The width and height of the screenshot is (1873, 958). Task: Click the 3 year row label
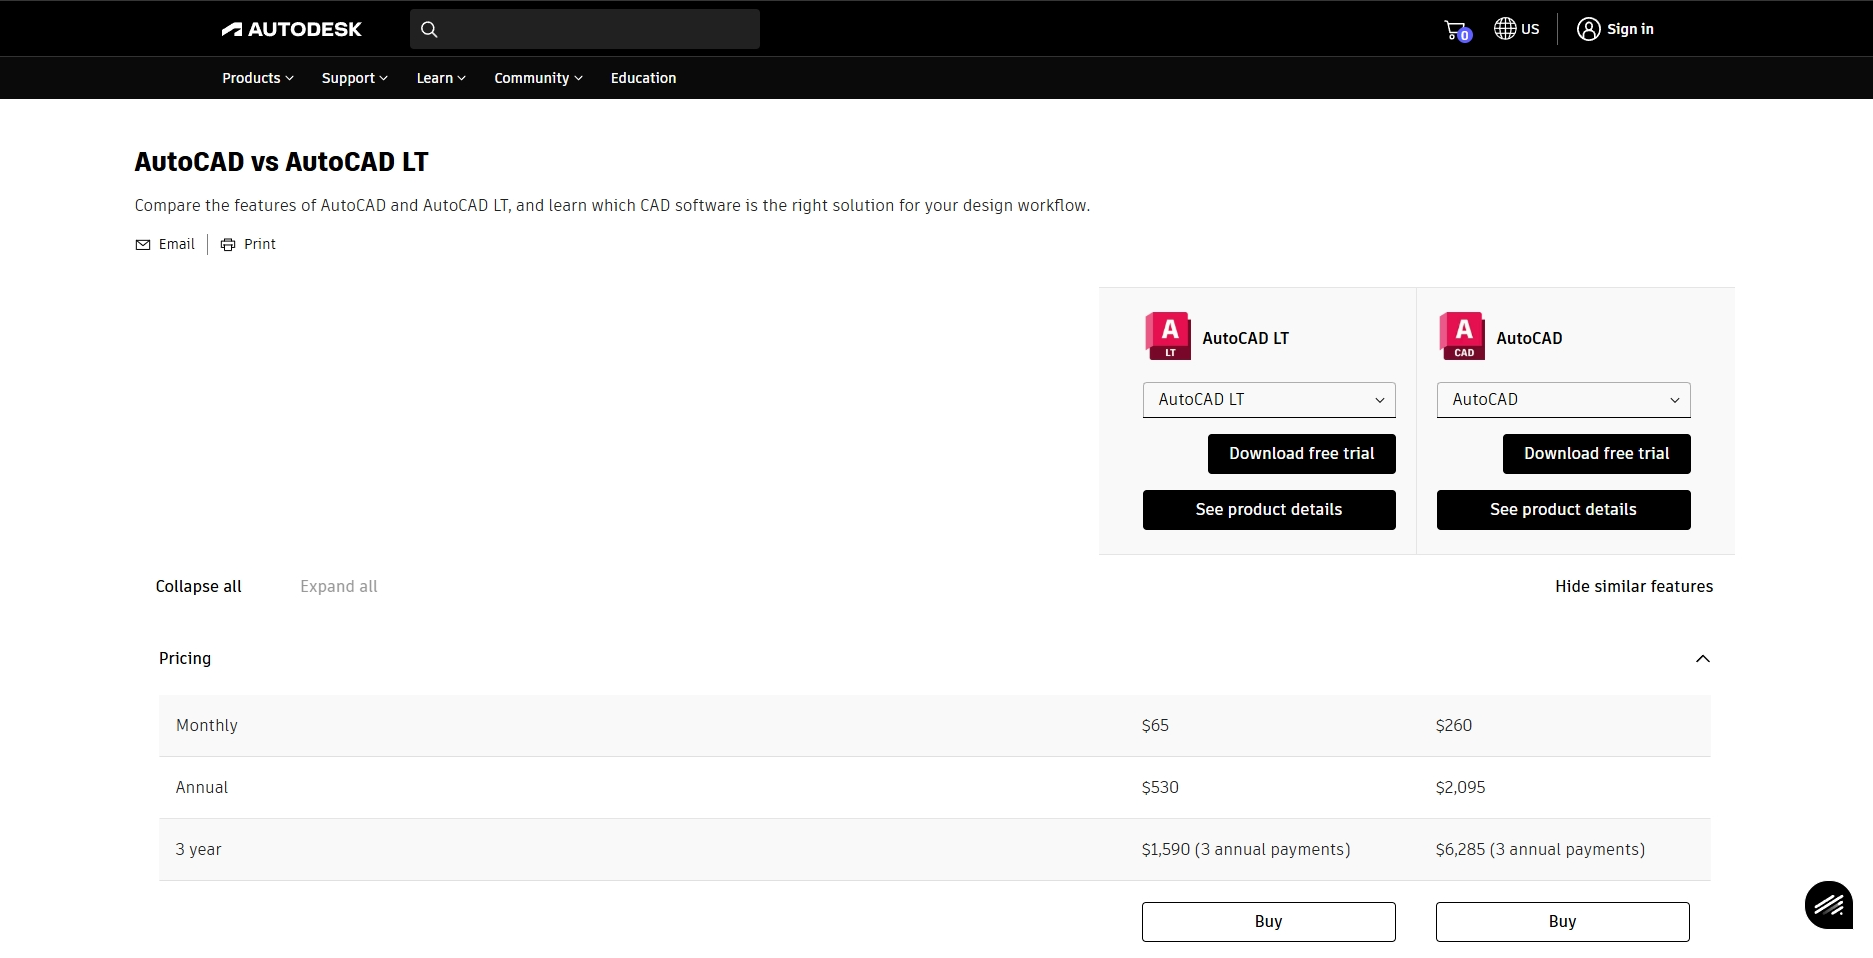(198, 850)
